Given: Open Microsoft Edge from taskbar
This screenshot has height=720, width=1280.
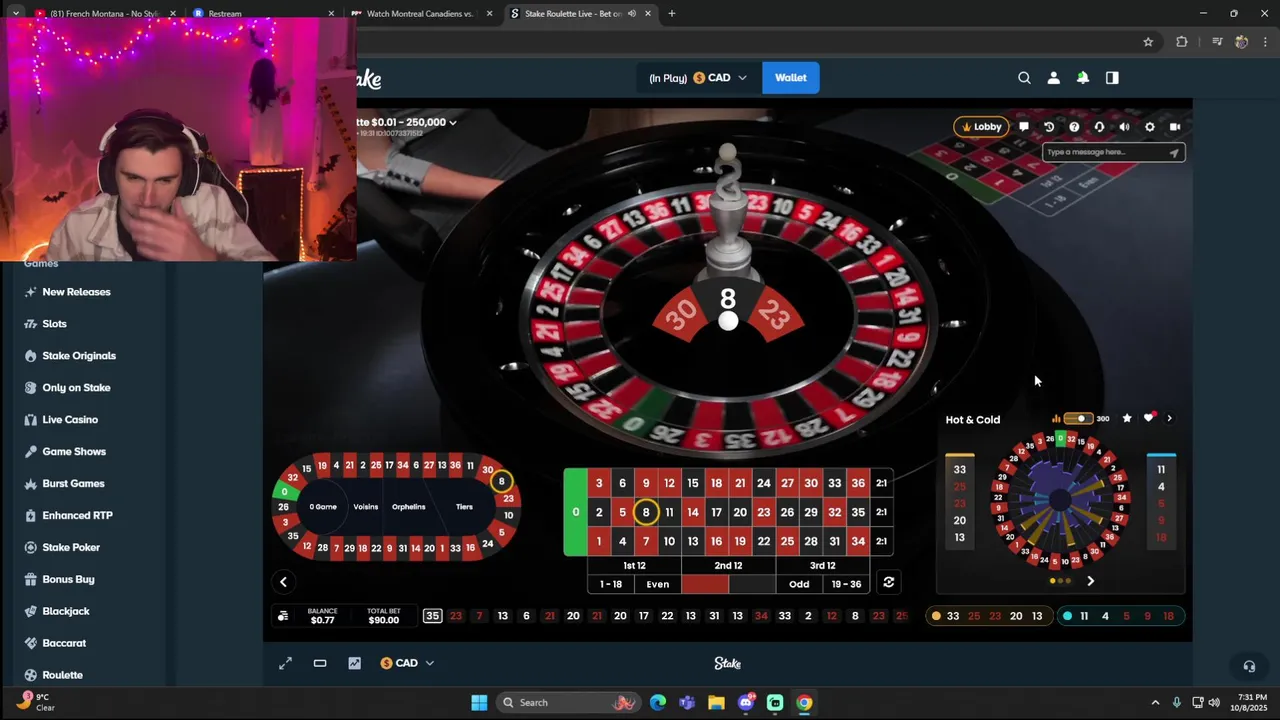Looking at the screenshot, I should tap(658, 702).
